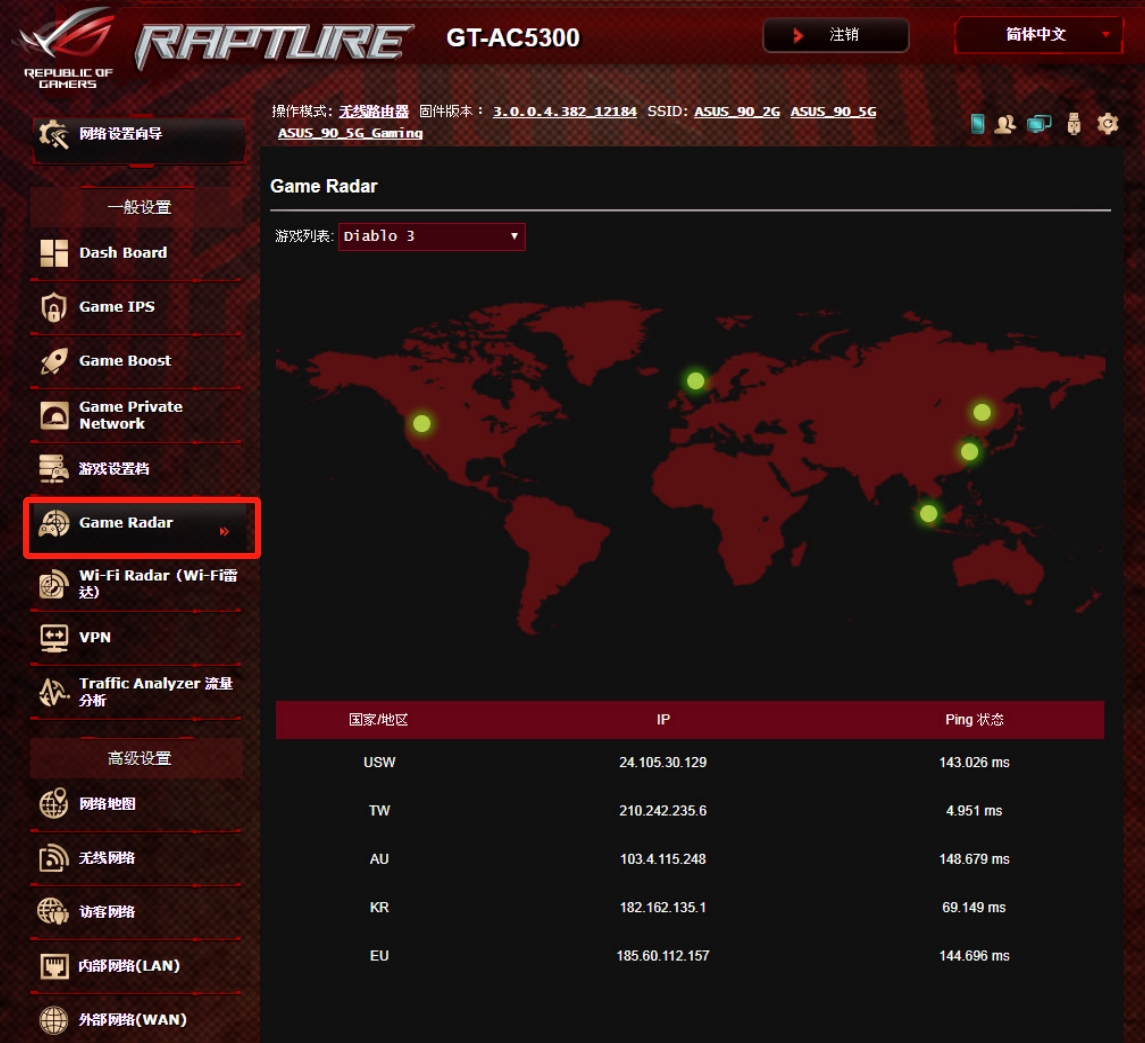Click the mobile app status icon
The height and width of the screenshot is (1043, 1145).
(977, 123)
